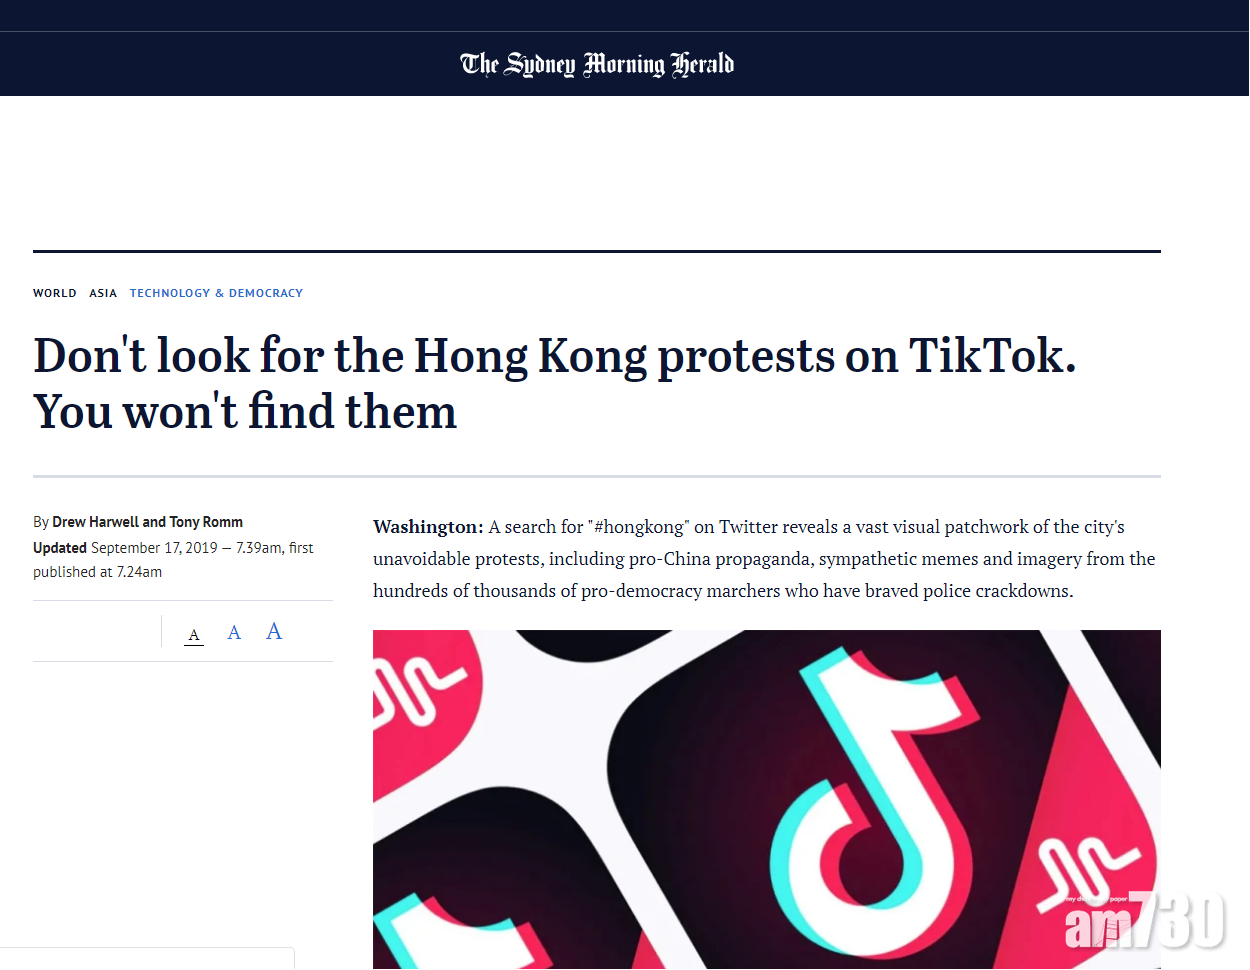The height and width of the screenshot is (970, 1250).
Task: Click the "#hongkong" text in the paragraph
Action: tap(640, 527)
